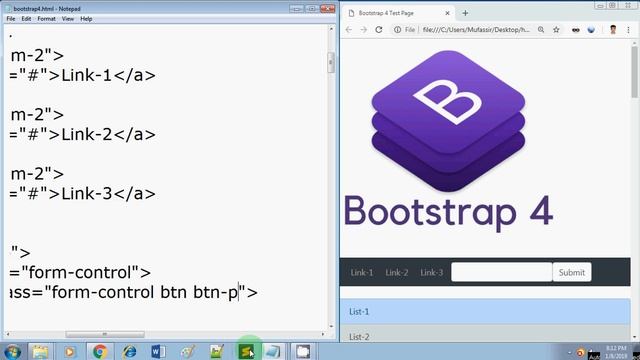Click Notepad vertical scrollbar down arrow
Viewport: 640px width, 360px height.
(x=331, y=326)
